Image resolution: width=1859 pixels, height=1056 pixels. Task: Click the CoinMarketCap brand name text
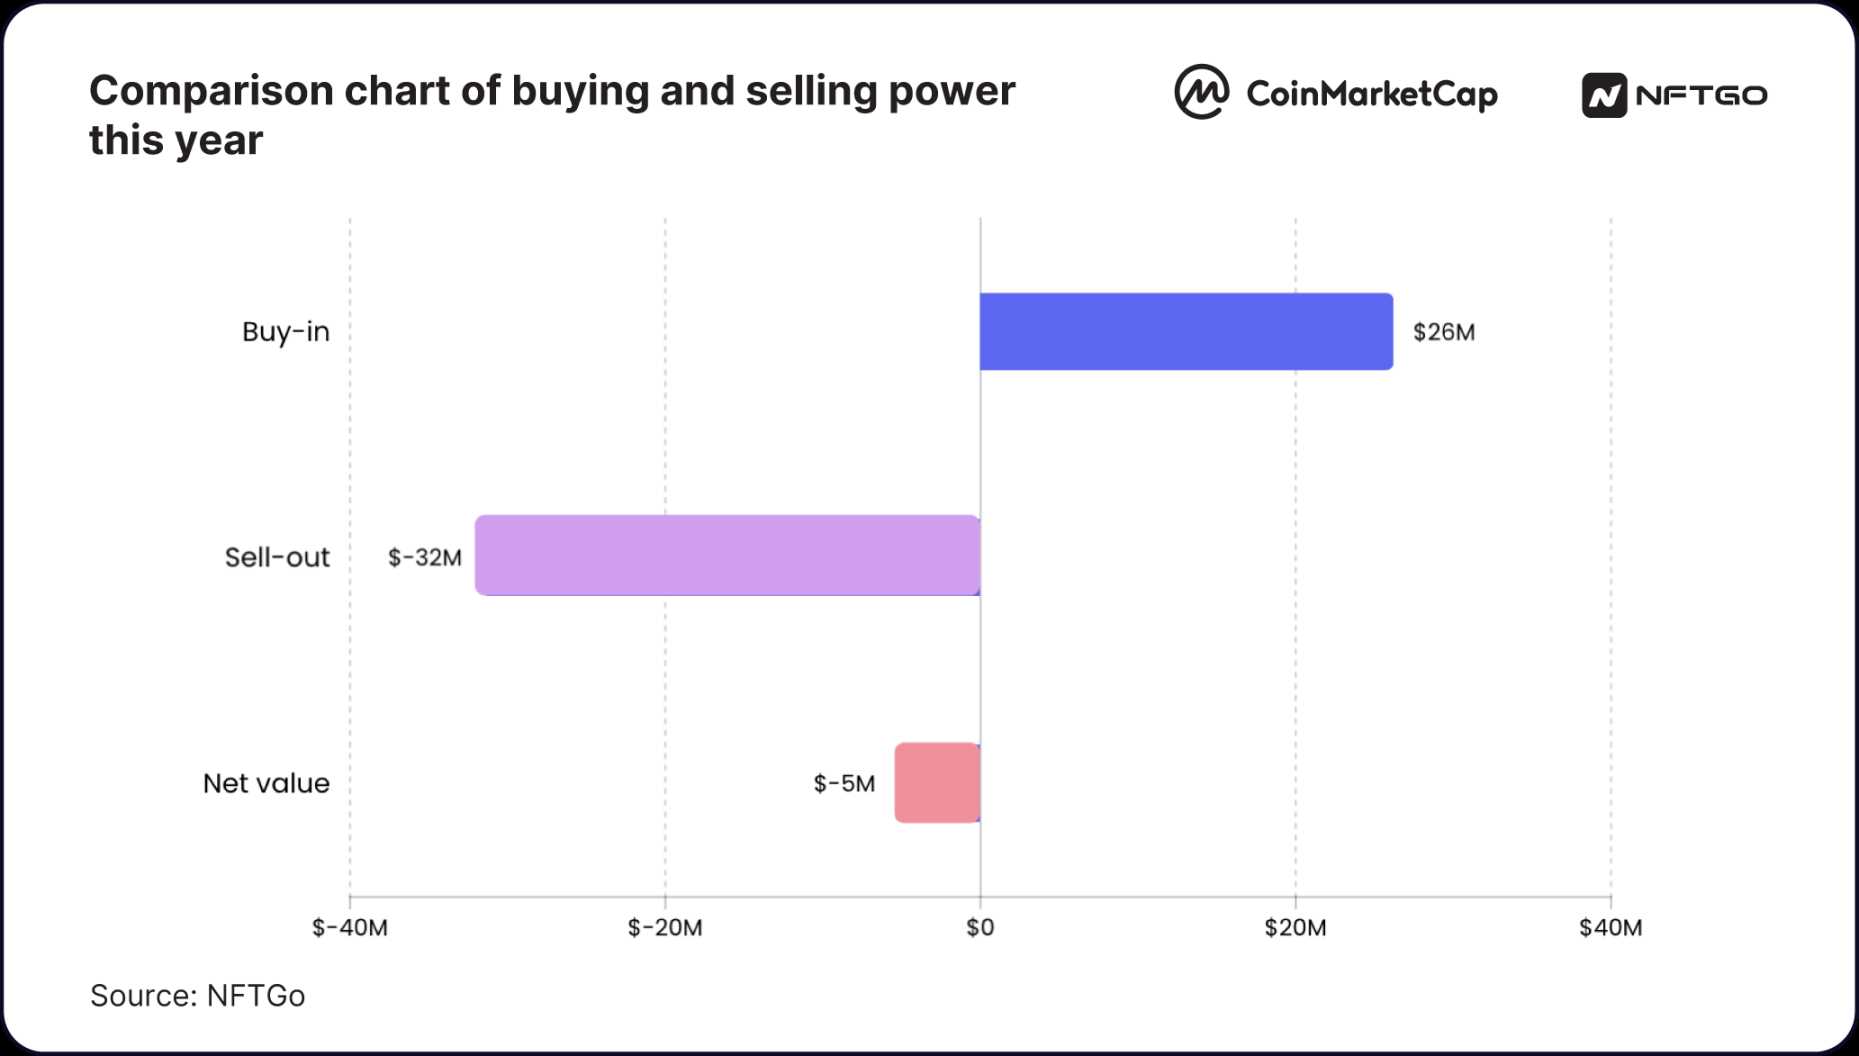pos(1371,94)
